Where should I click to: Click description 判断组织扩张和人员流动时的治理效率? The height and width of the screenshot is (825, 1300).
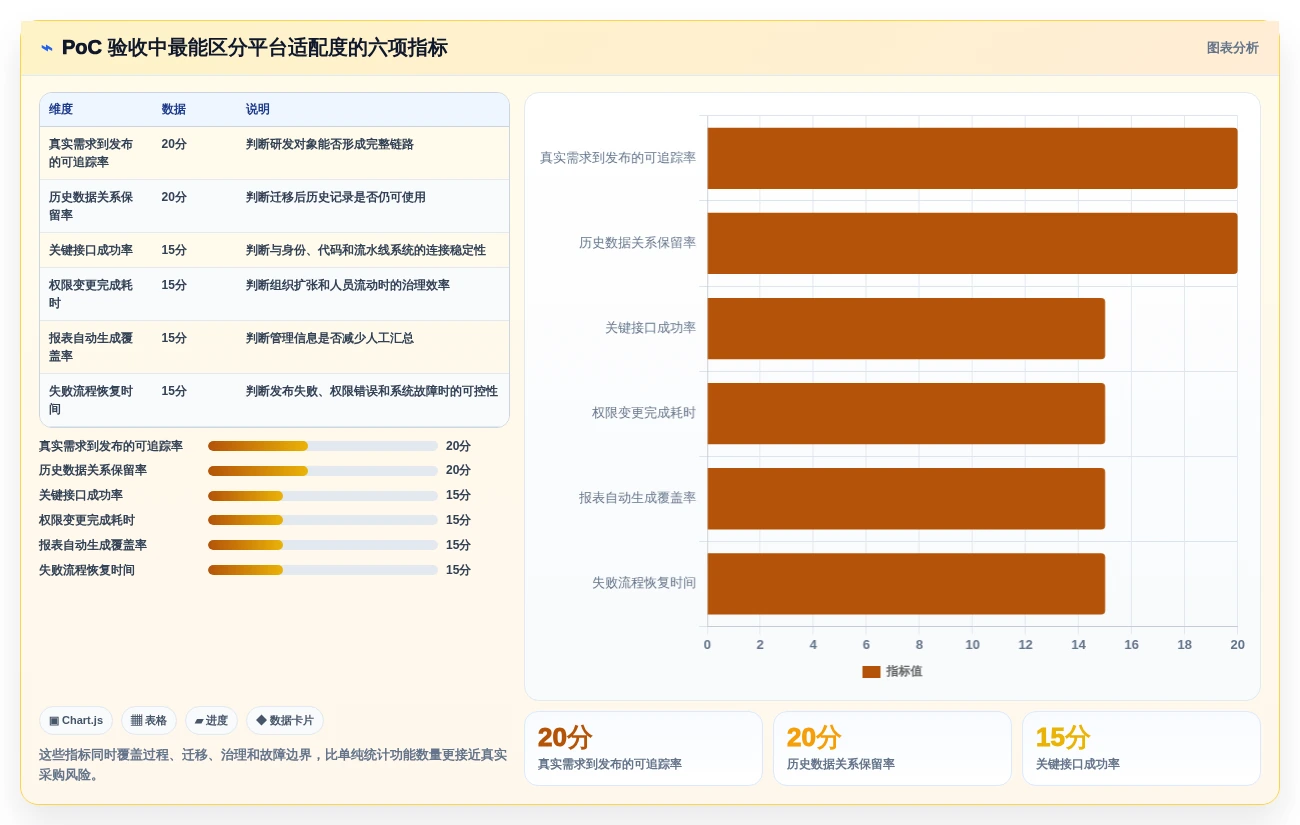(x=348, y=285)
